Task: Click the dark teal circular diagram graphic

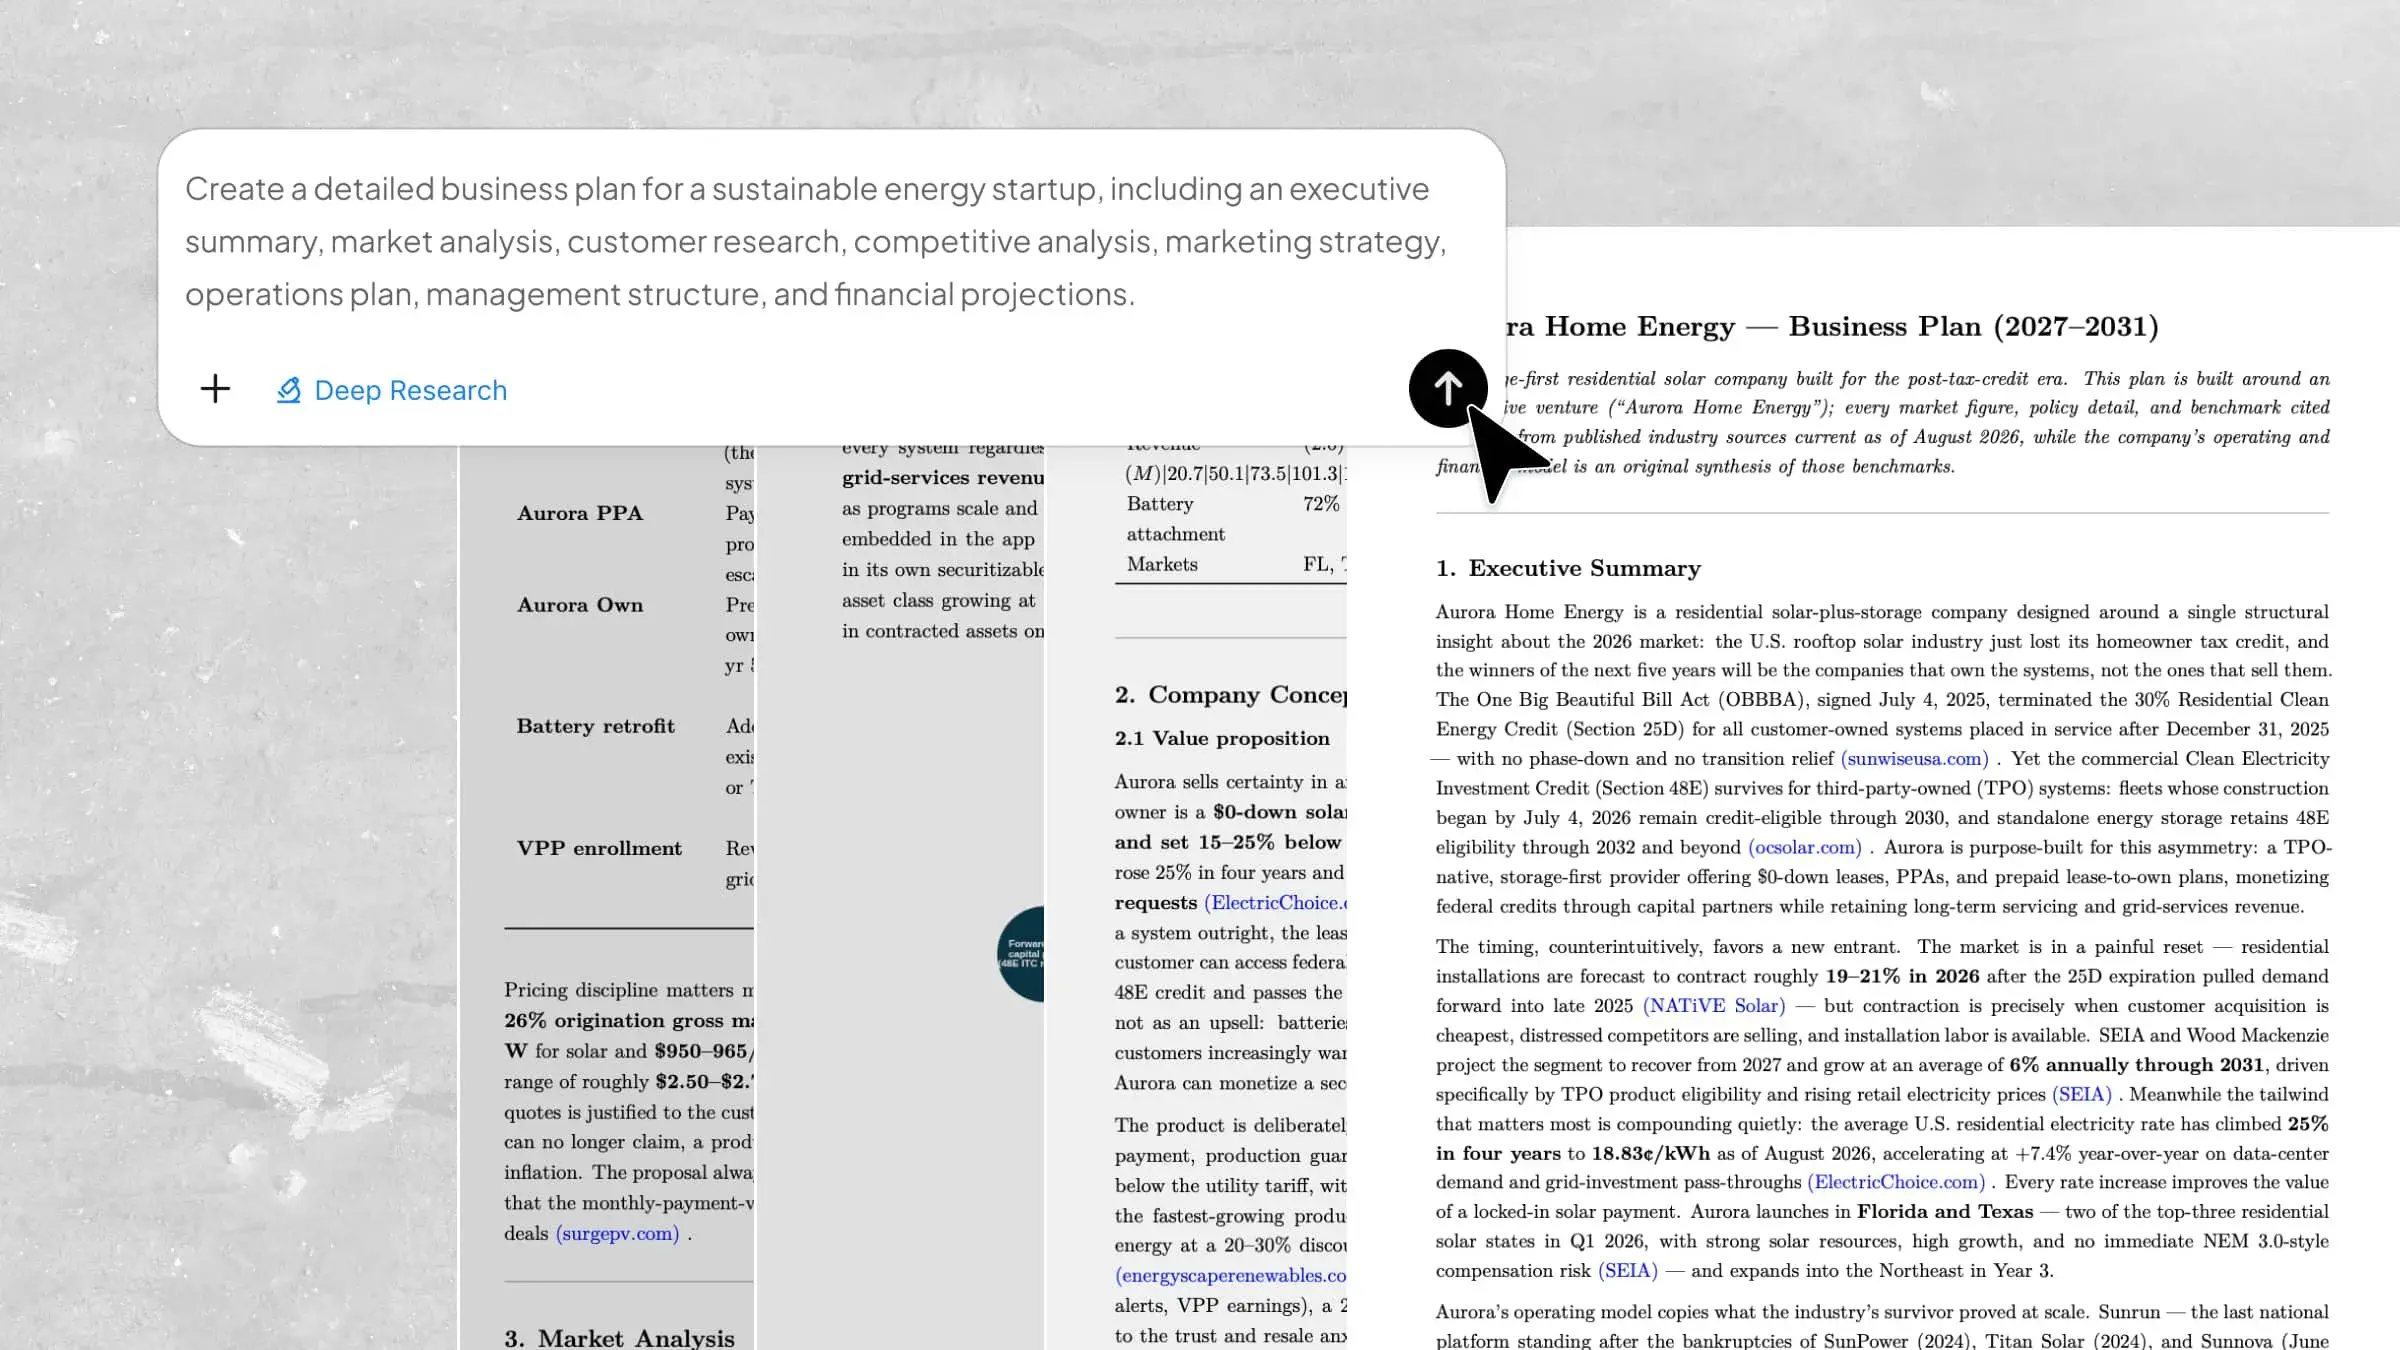Action: click(1021, 954)
